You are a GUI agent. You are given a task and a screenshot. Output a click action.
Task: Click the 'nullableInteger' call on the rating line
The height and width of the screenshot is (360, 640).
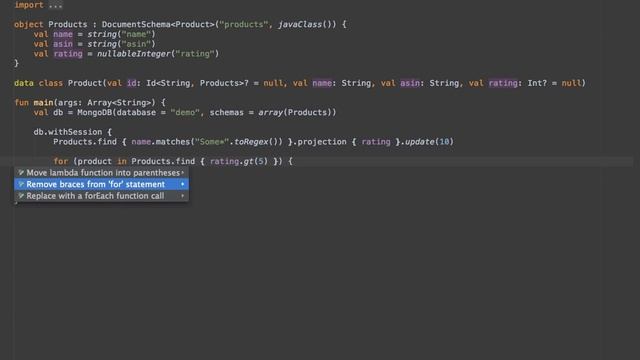click(x=133, y=54)
